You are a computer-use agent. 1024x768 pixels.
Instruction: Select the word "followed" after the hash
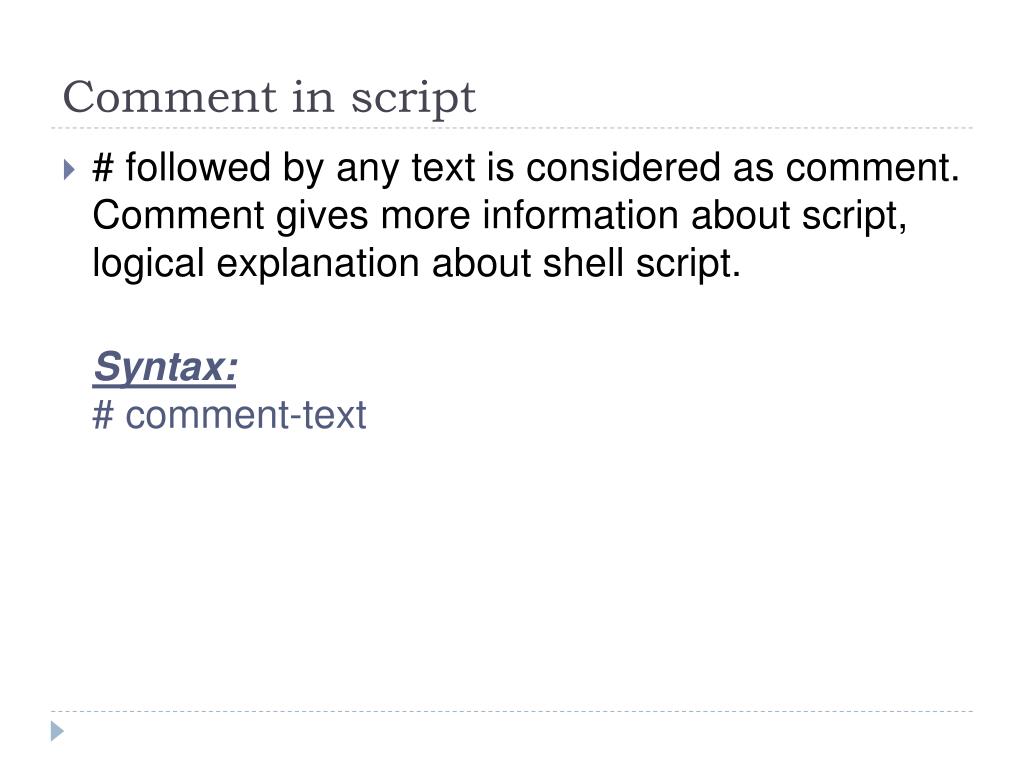tap(198, 167)
